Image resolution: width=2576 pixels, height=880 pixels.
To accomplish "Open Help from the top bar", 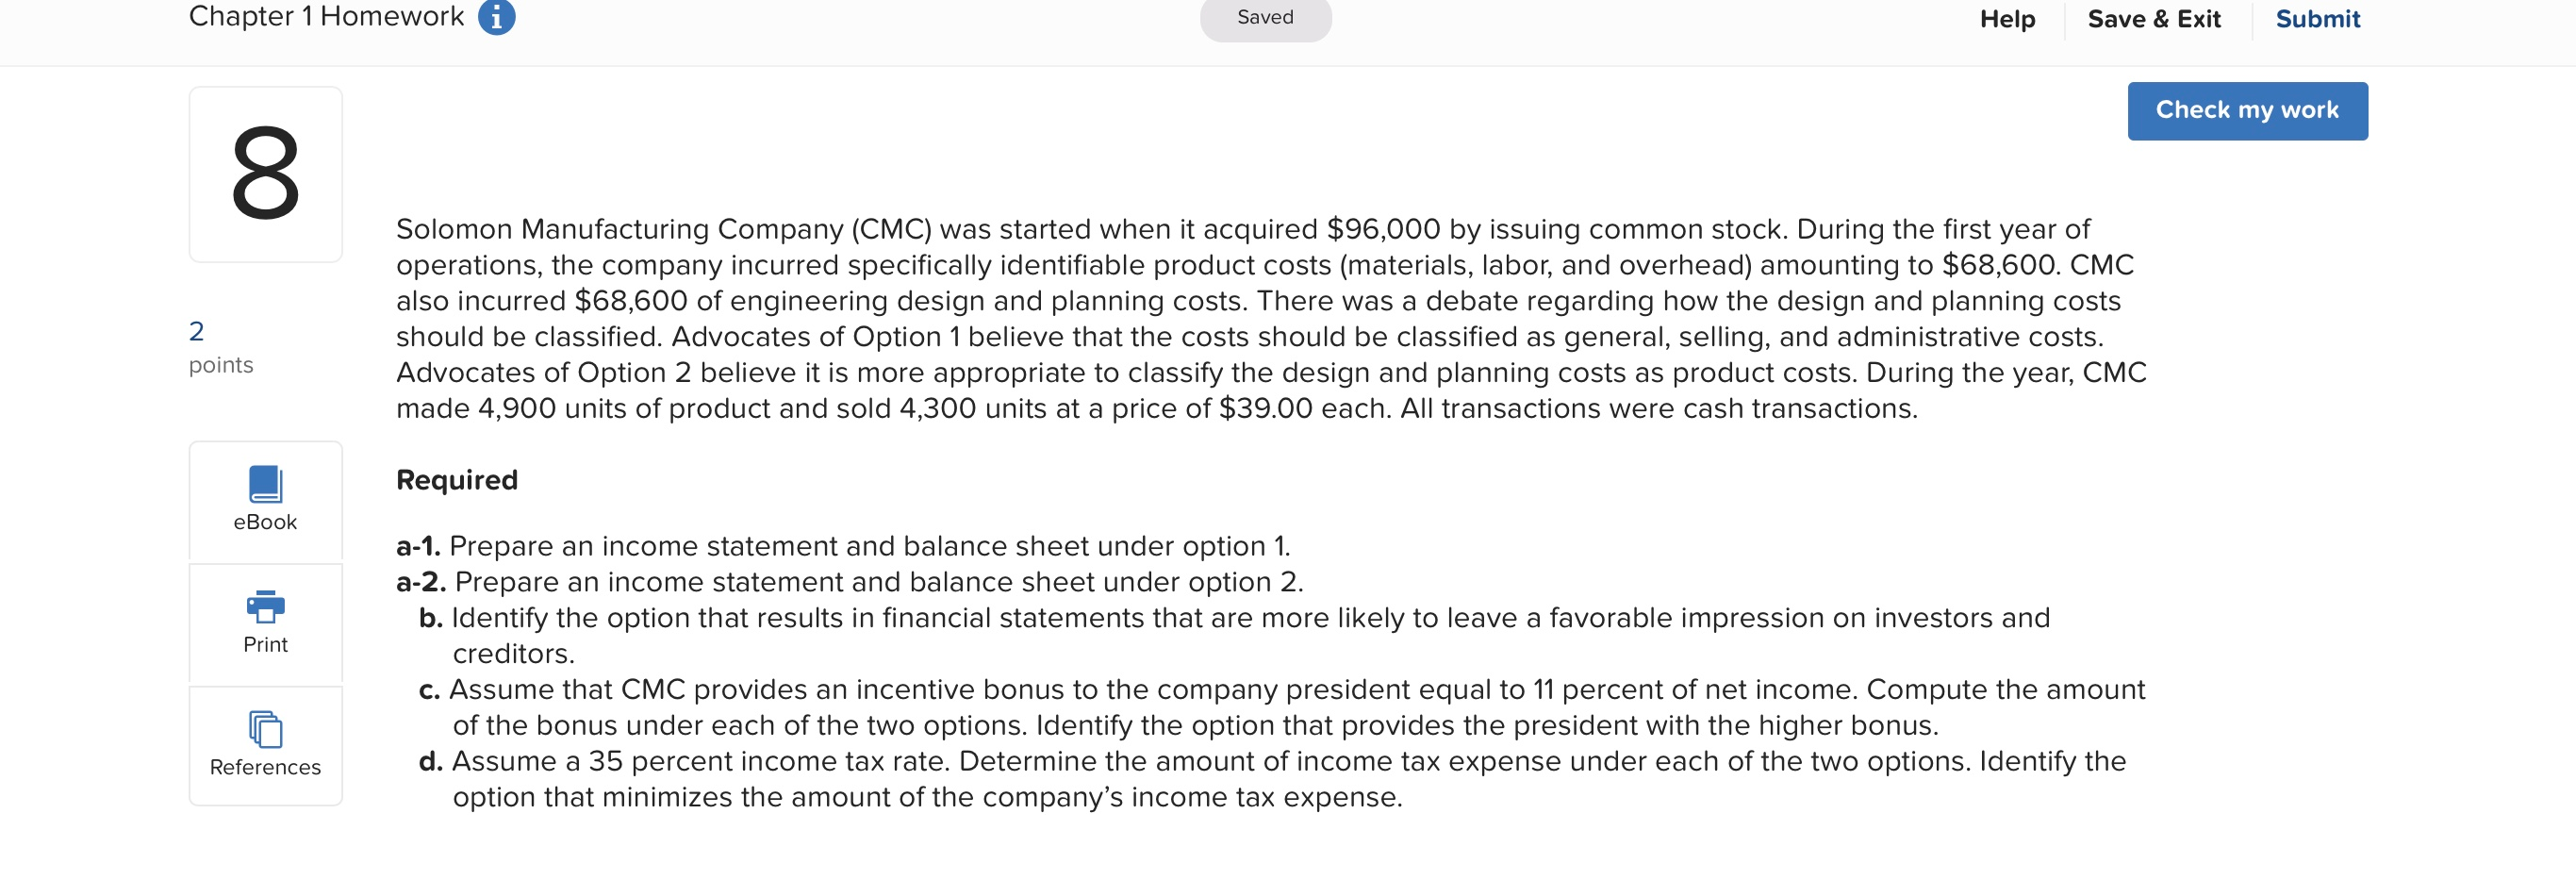I will 2007,18.
